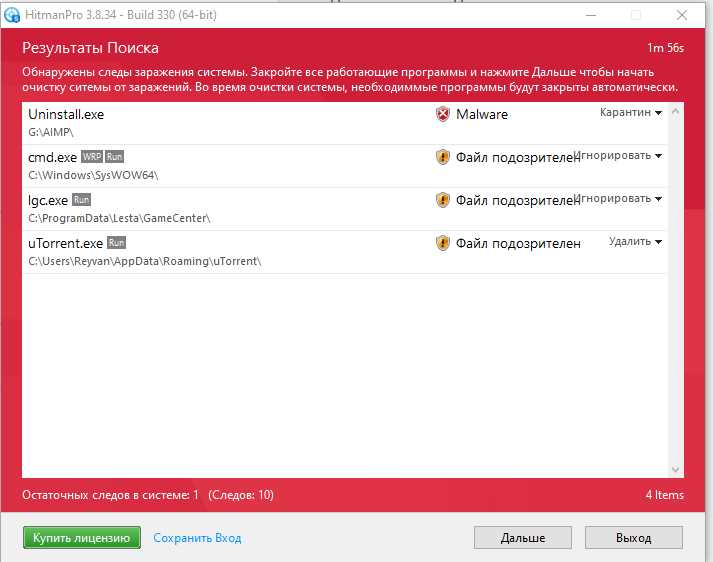Viewport: 713px width, 562px height.
Task: Click the Выход button
Action: [633, 538]
